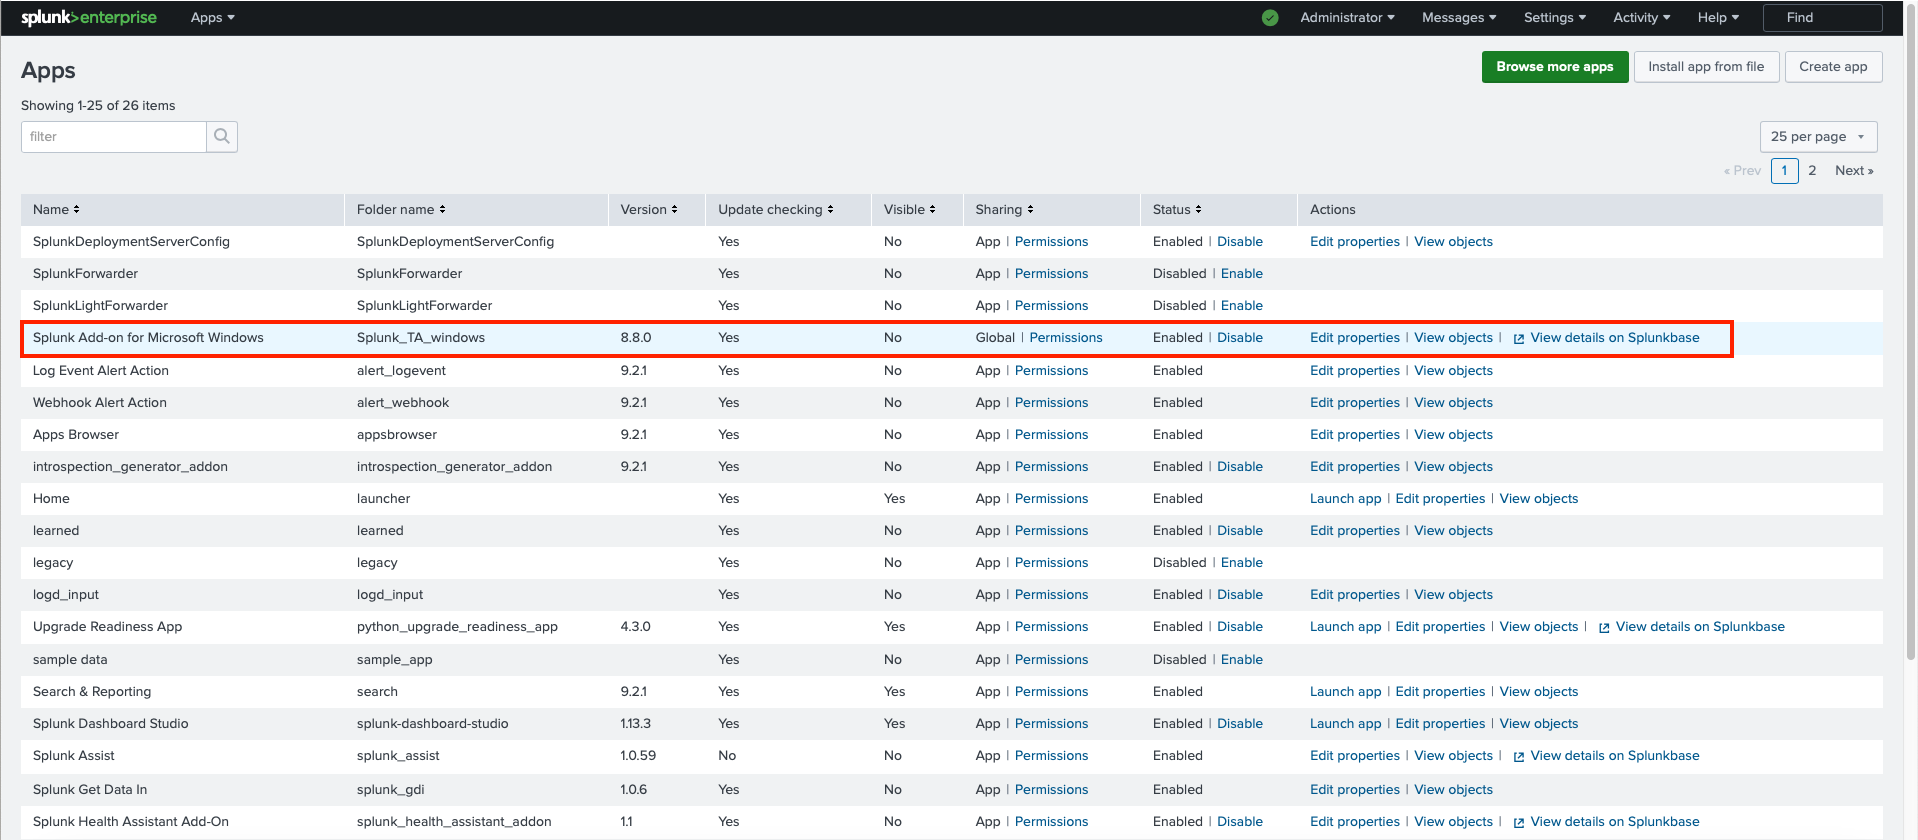Open the Help menu

tap(1718, 17)
